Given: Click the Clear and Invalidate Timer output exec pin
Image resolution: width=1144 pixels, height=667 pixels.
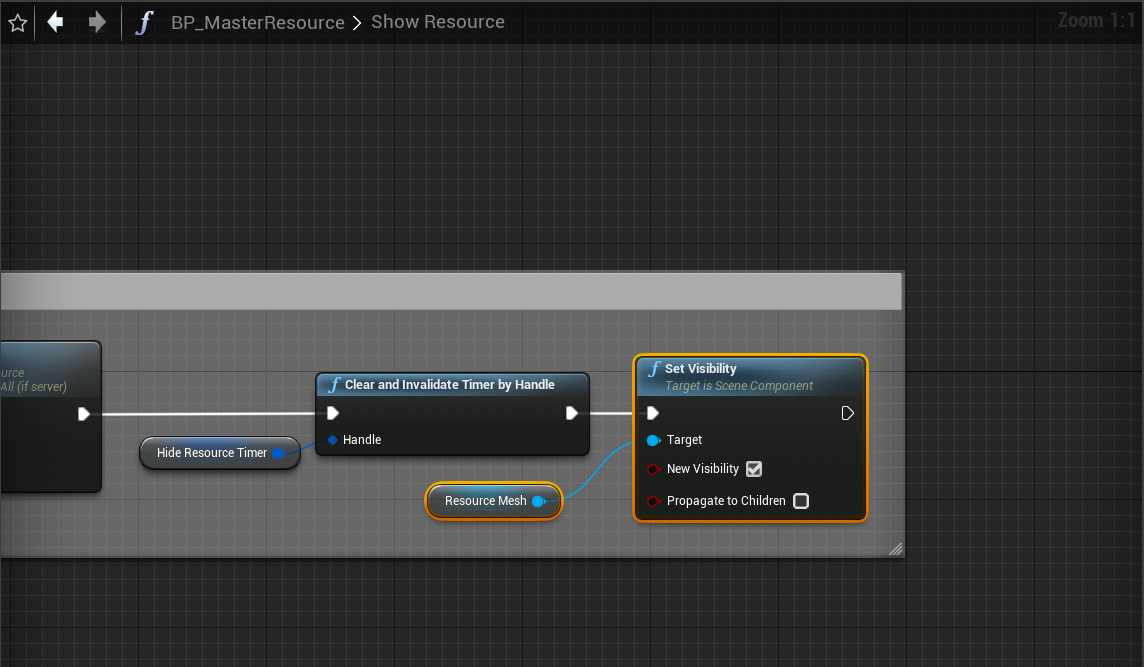Looking at the screenshot, I should pos(571,413).
